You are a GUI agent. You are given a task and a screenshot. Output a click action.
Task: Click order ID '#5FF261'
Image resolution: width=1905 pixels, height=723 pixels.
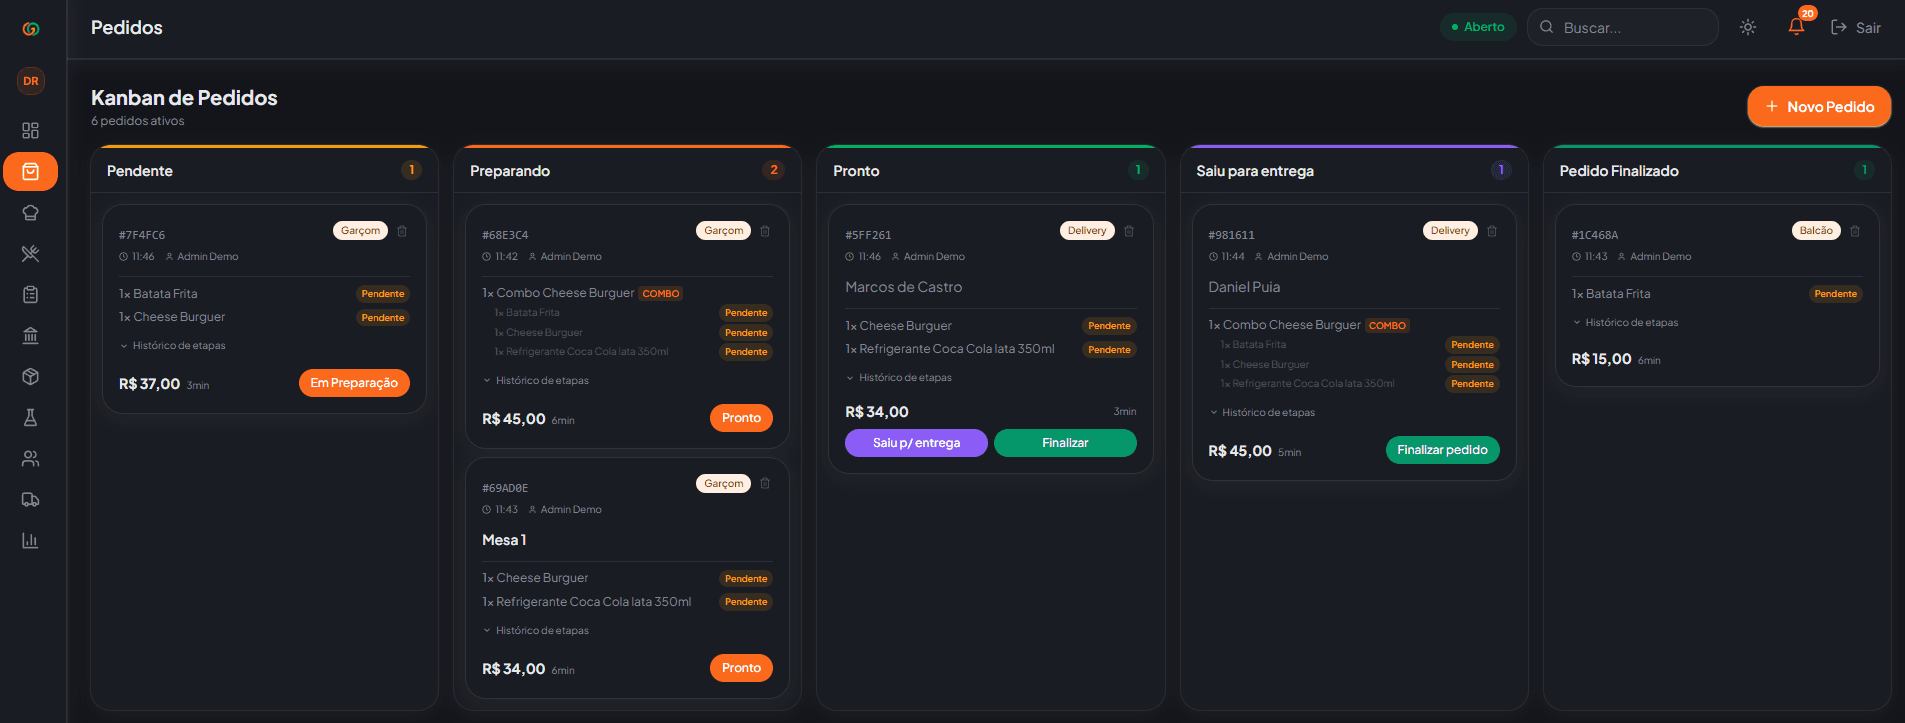pyautogui.click(x=868, y=235)
